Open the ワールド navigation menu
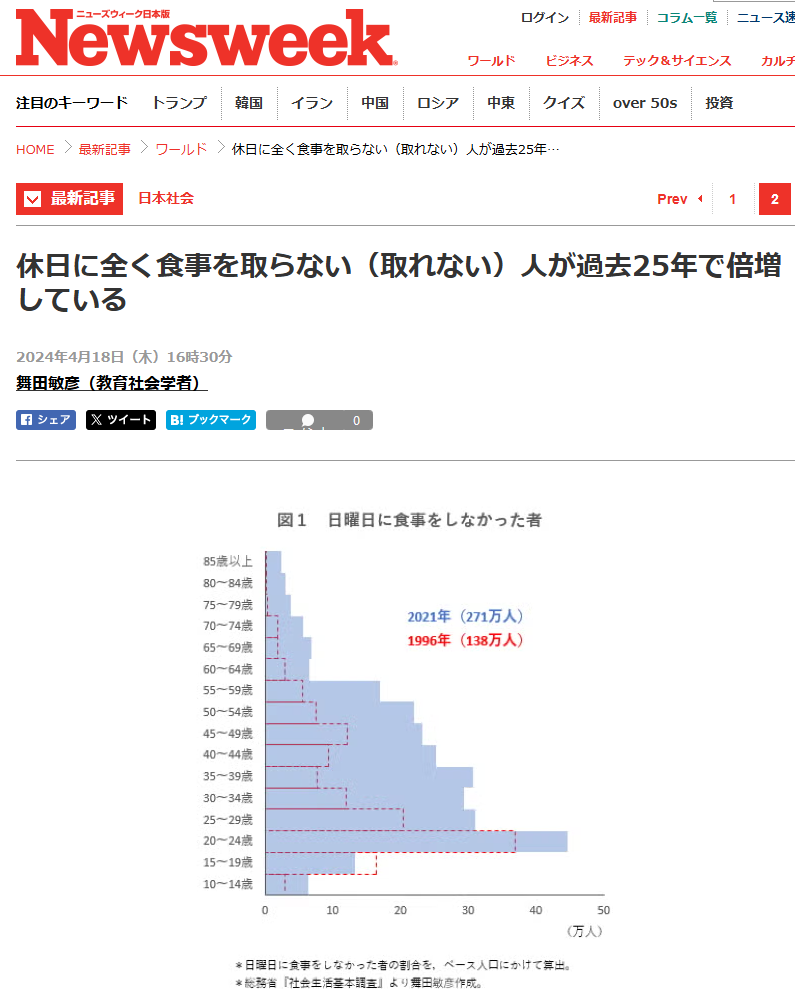This screenshot has width=795, height=989. [491, 61]
